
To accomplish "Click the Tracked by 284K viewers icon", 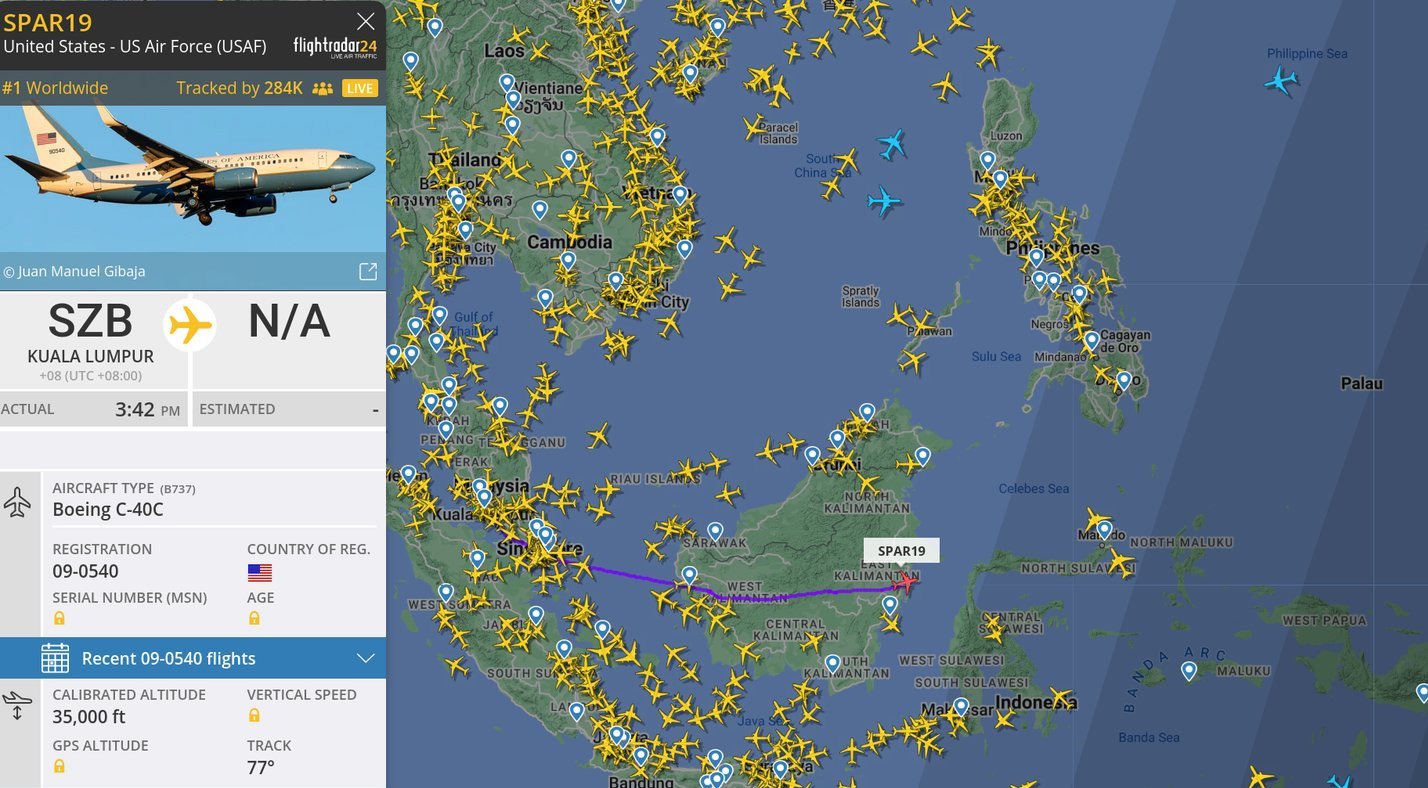I will click(x=322, y=88).
